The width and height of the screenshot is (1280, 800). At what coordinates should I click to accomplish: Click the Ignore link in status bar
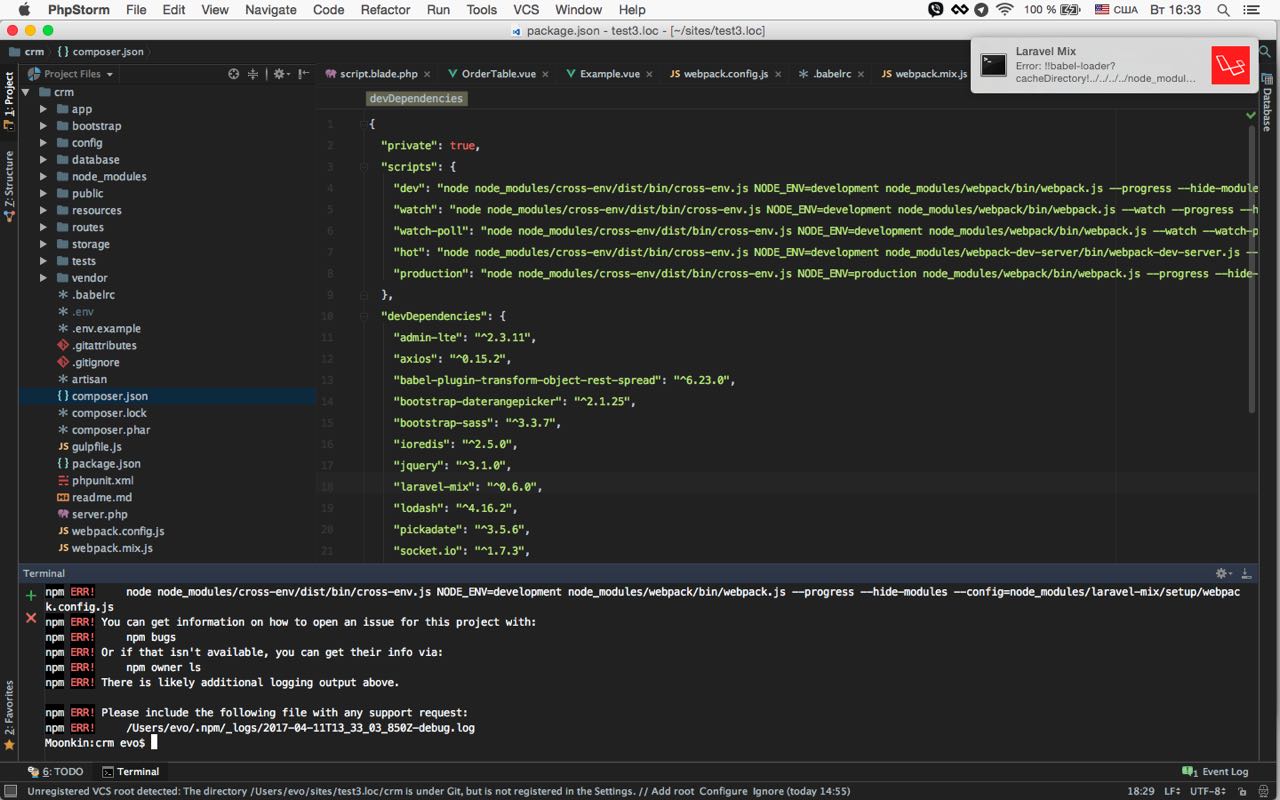769,791
